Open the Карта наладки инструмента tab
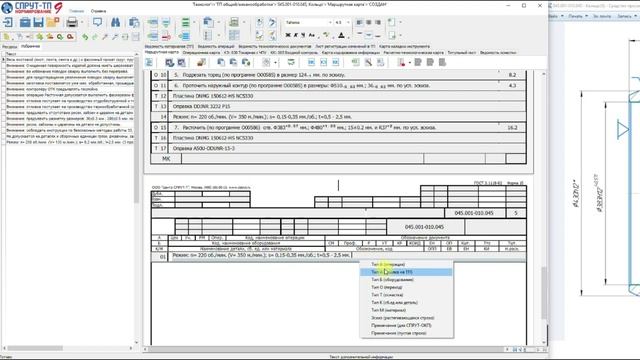The height and width of the screenshot is (360, 640). pos(404,47)
